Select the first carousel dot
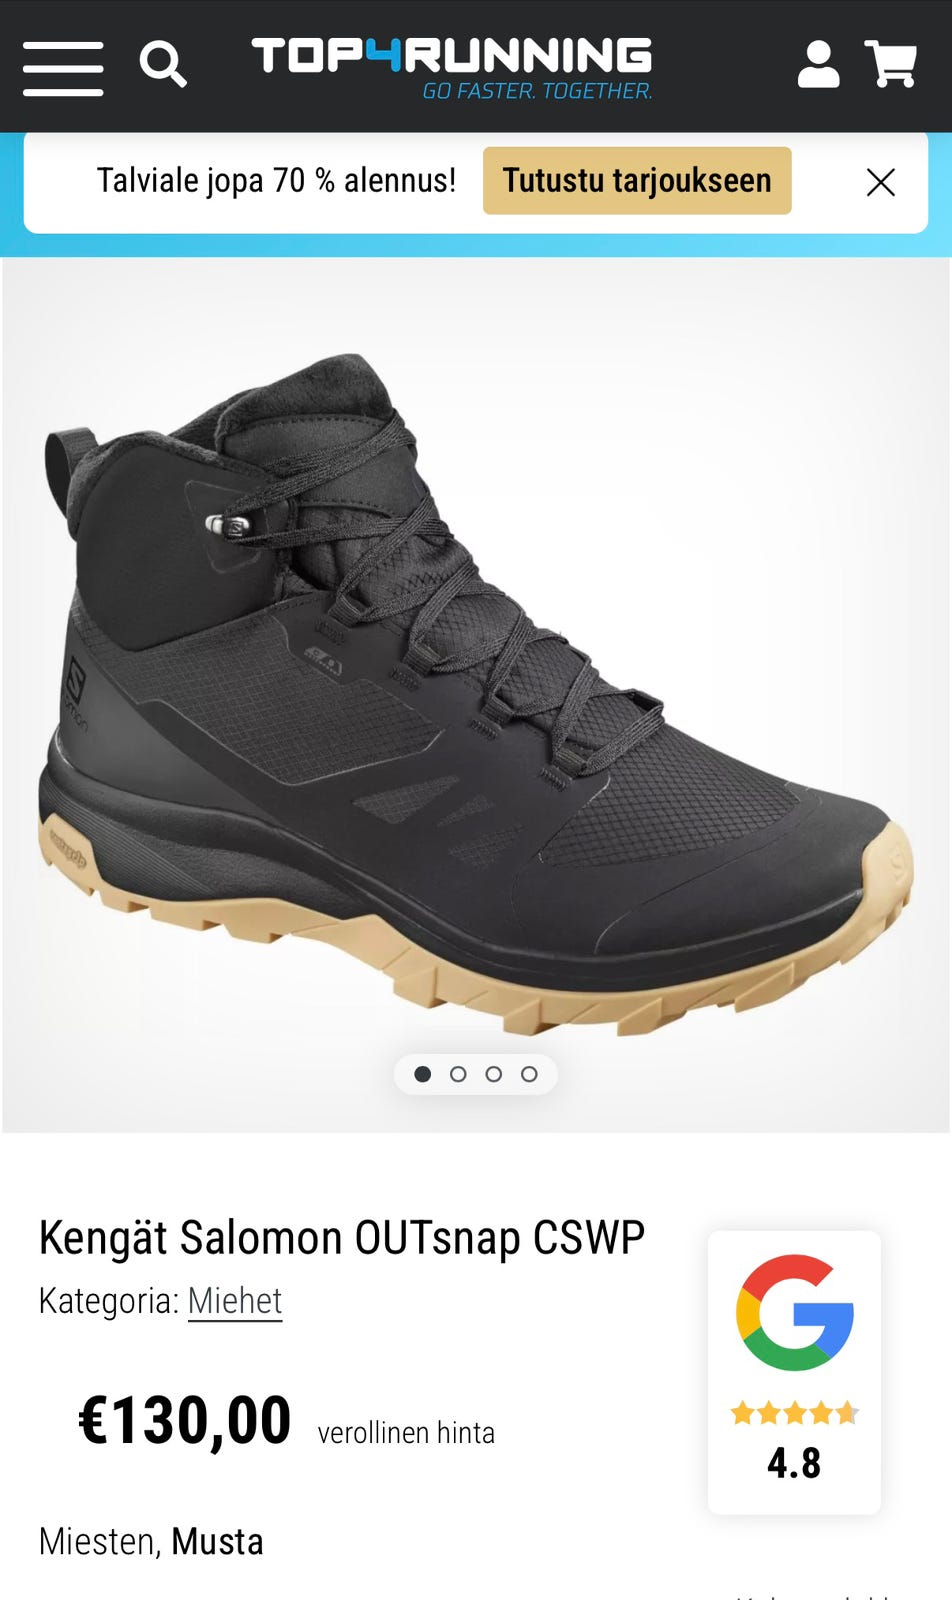 [x=423, y=1074]
